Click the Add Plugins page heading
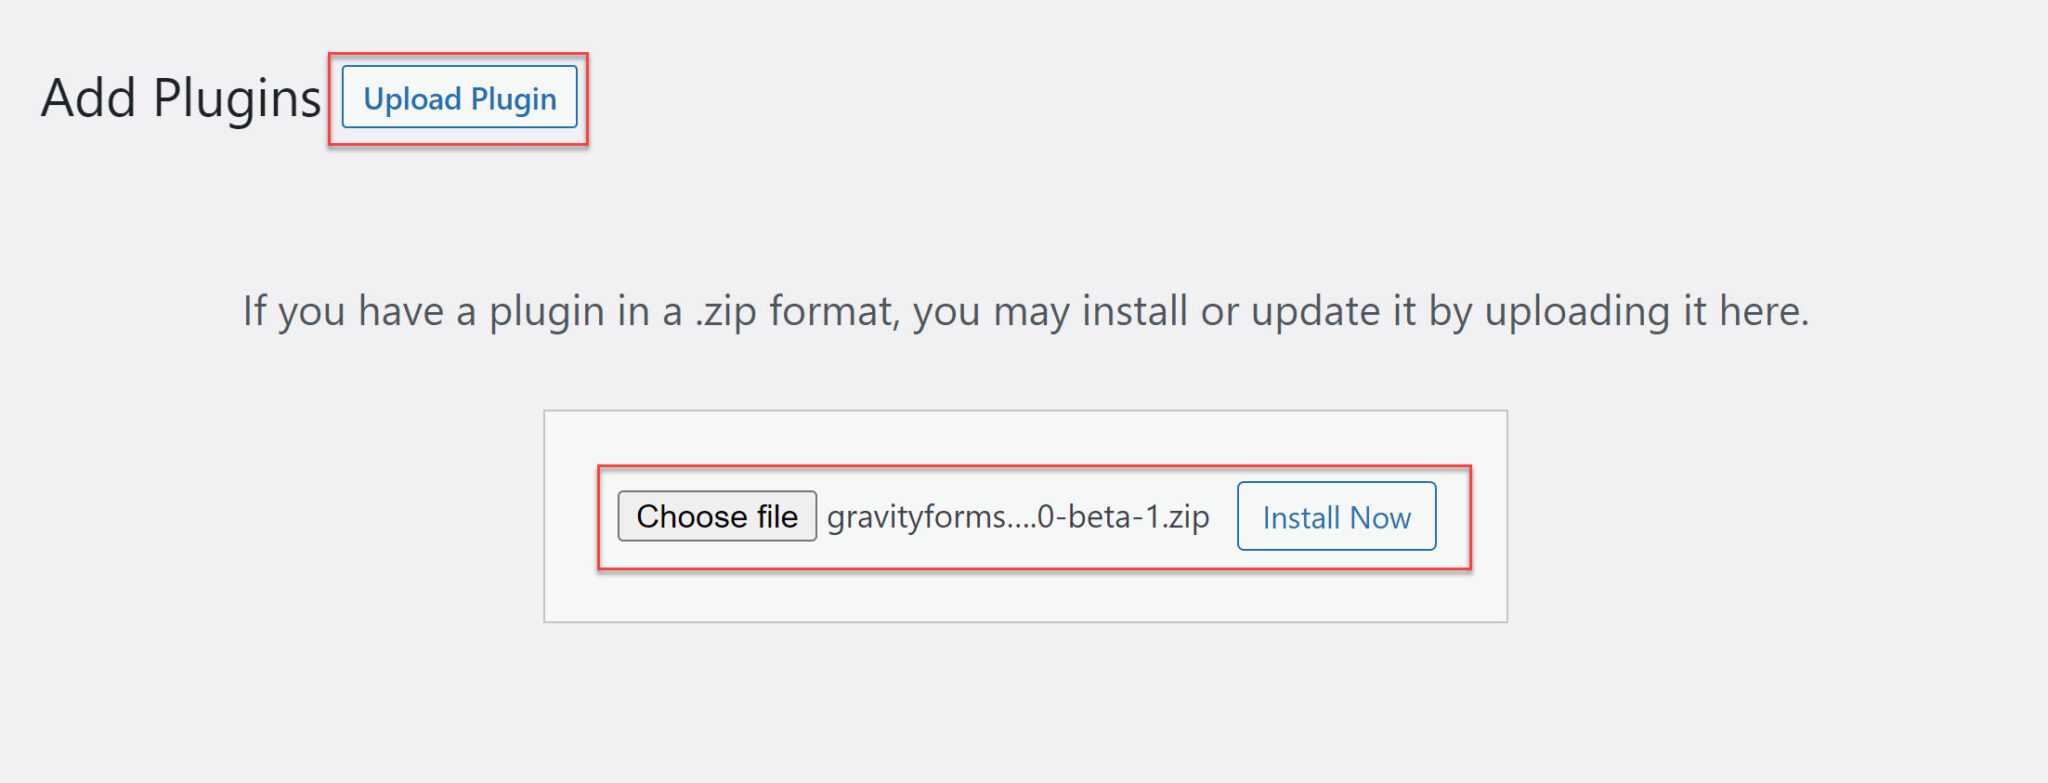This screenshot has width=2048, height=783. 180,97
